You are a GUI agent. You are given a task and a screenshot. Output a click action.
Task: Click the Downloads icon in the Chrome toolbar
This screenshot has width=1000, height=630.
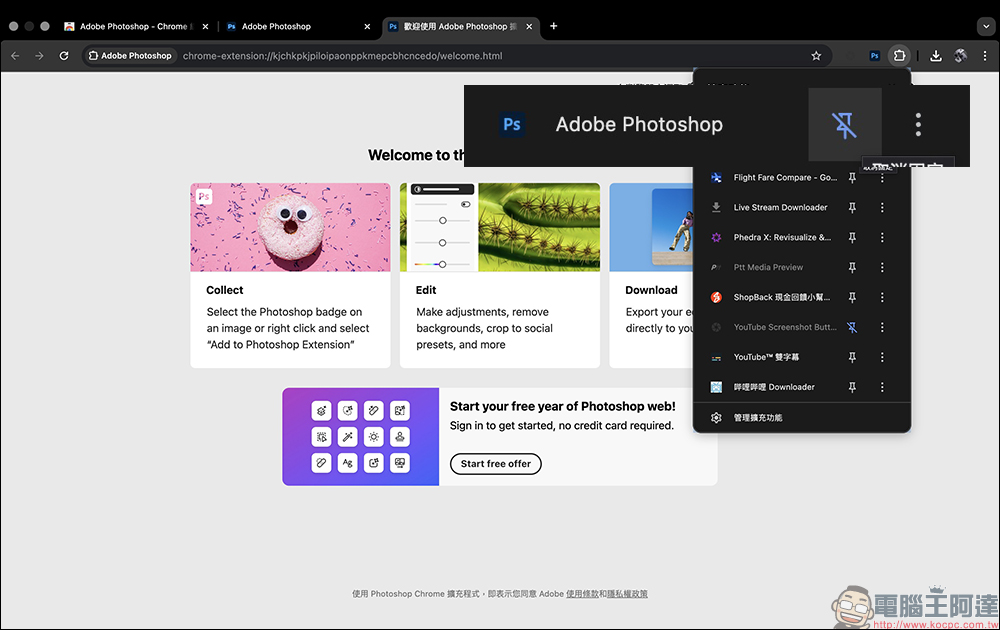click(936, 56)
